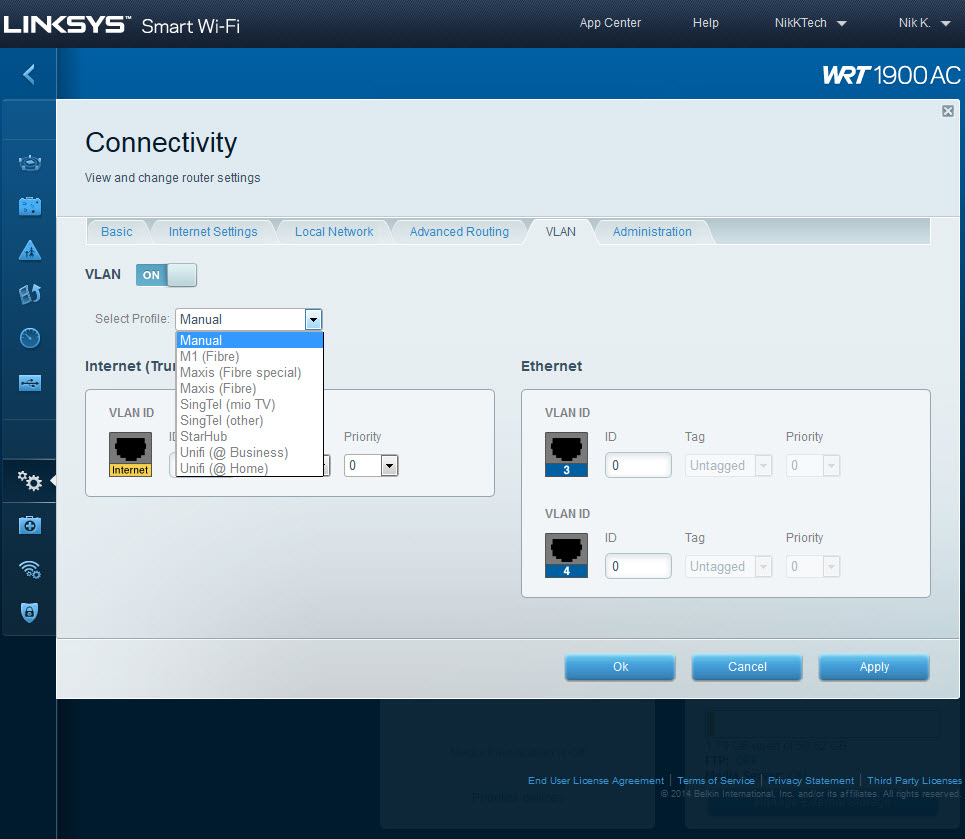
Task: Open the Parental Controls warning-triangle icon
Action: point(30,251)
